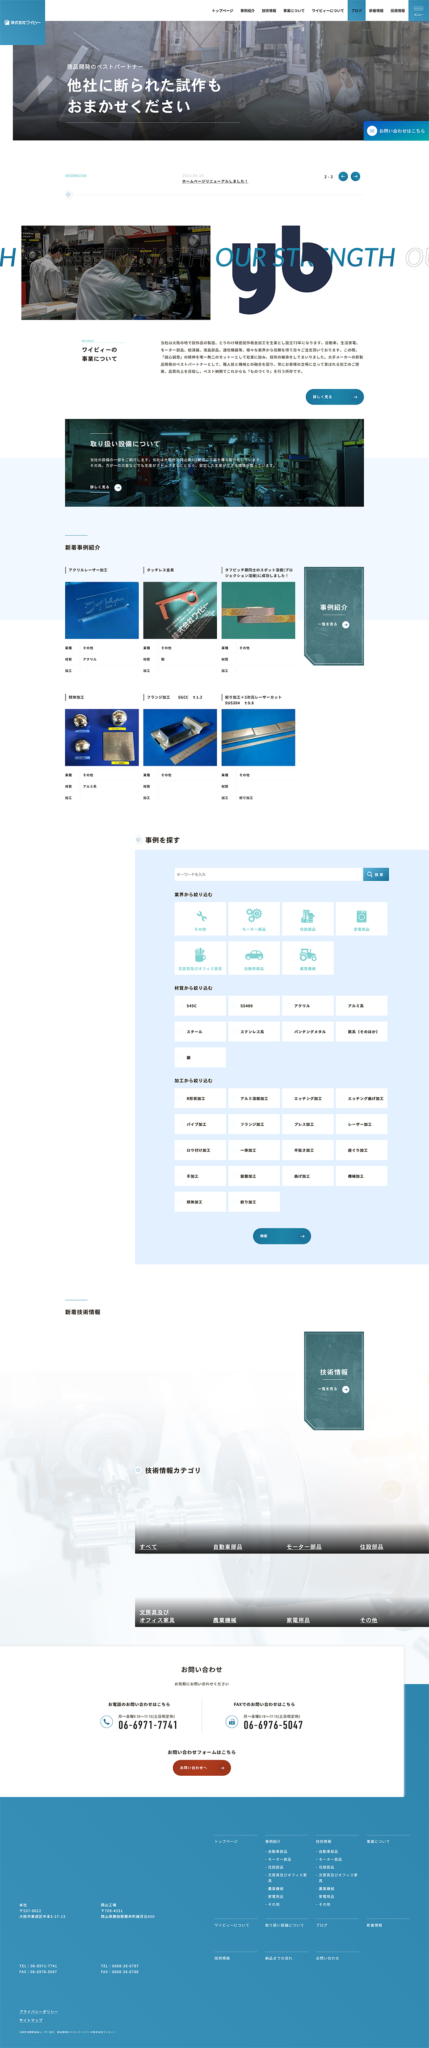Open the アクリルレーザー加工 case thumbnail
This screenshot has width=429, height=2048.
102,610
